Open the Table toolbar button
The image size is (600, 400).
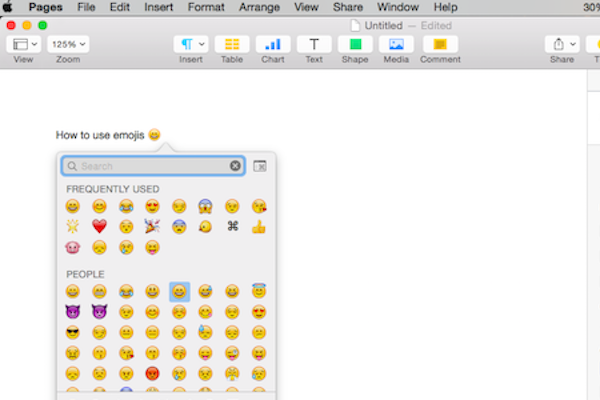(x=232, y=44)
